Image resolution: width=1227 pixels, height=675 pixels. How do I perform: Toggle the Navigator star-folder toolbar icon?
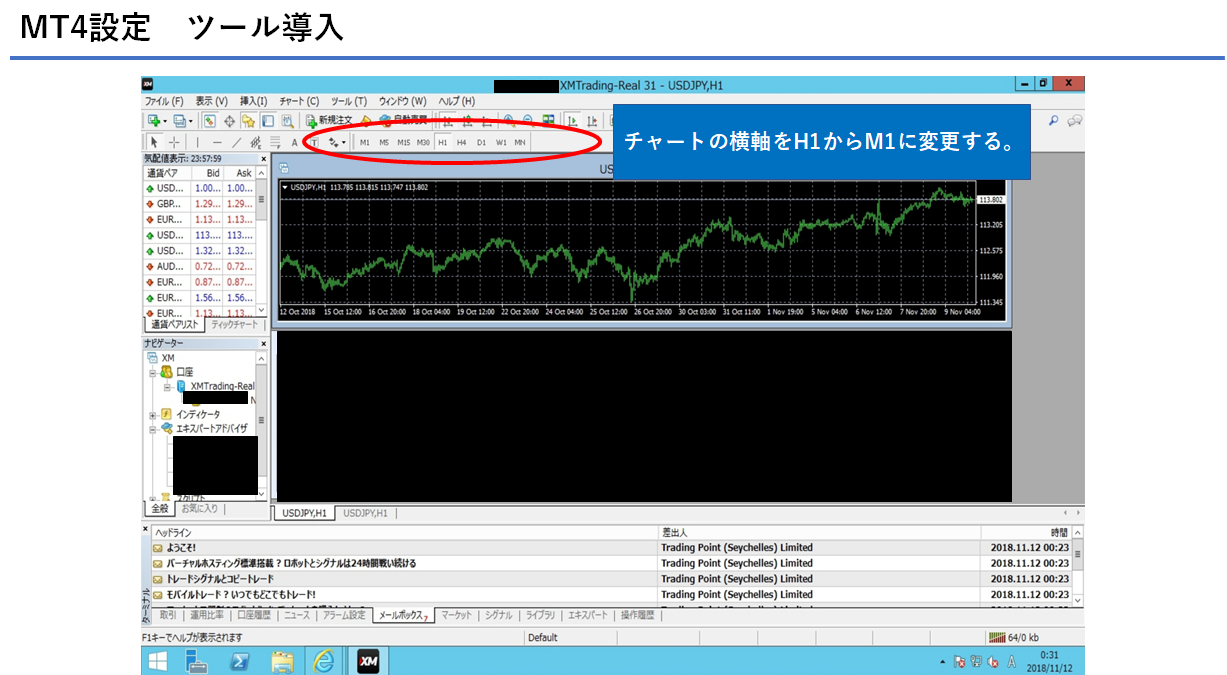click(x=248, y=121)
